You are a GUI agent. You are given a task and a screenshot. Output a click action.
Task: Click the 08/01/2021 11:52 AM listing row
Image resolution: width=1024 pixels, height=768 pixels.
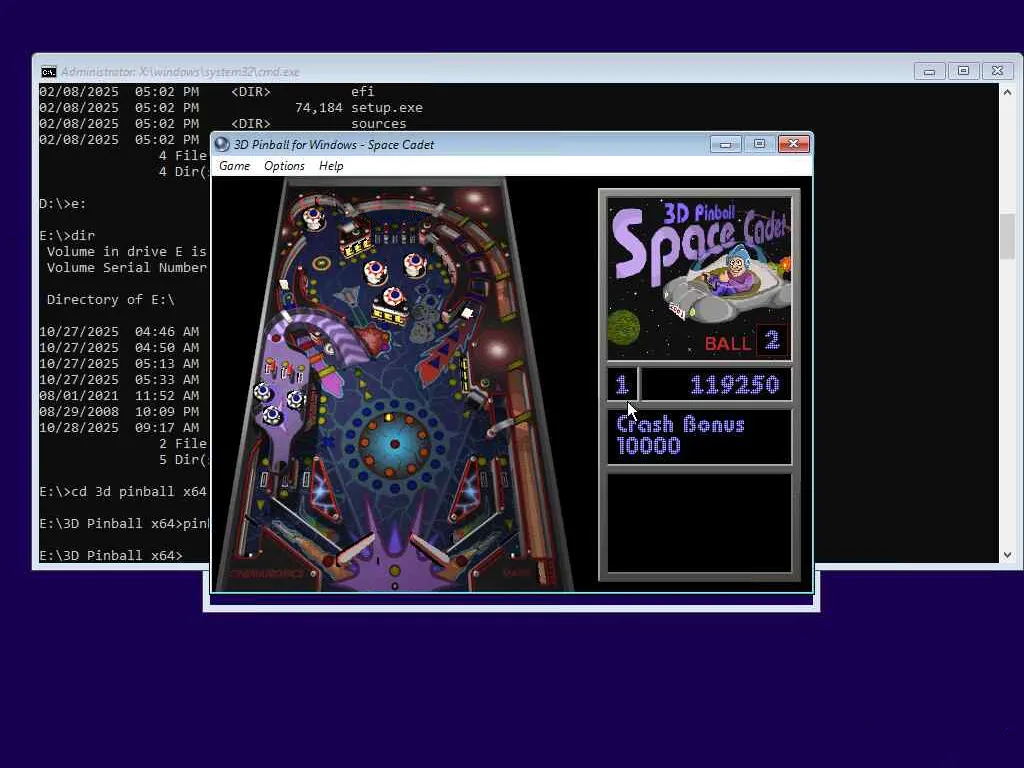point(119,396)
